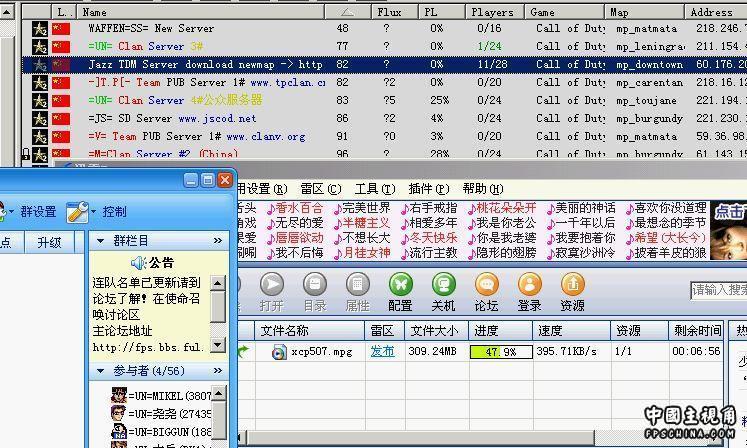Open the 资源 (Resources) toolbar icon

point(572,285)
